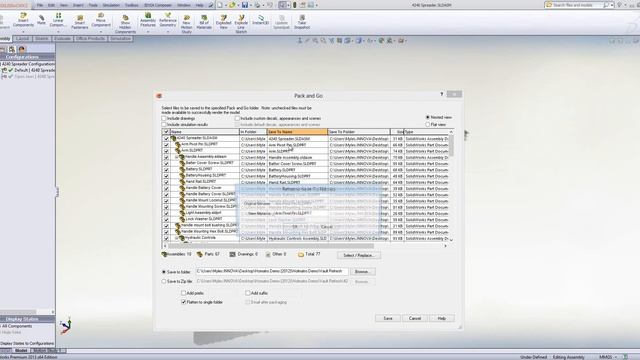Screen dimensions: 640x360
Task: Switch to the Office Products tab
Action: (91, 39)
